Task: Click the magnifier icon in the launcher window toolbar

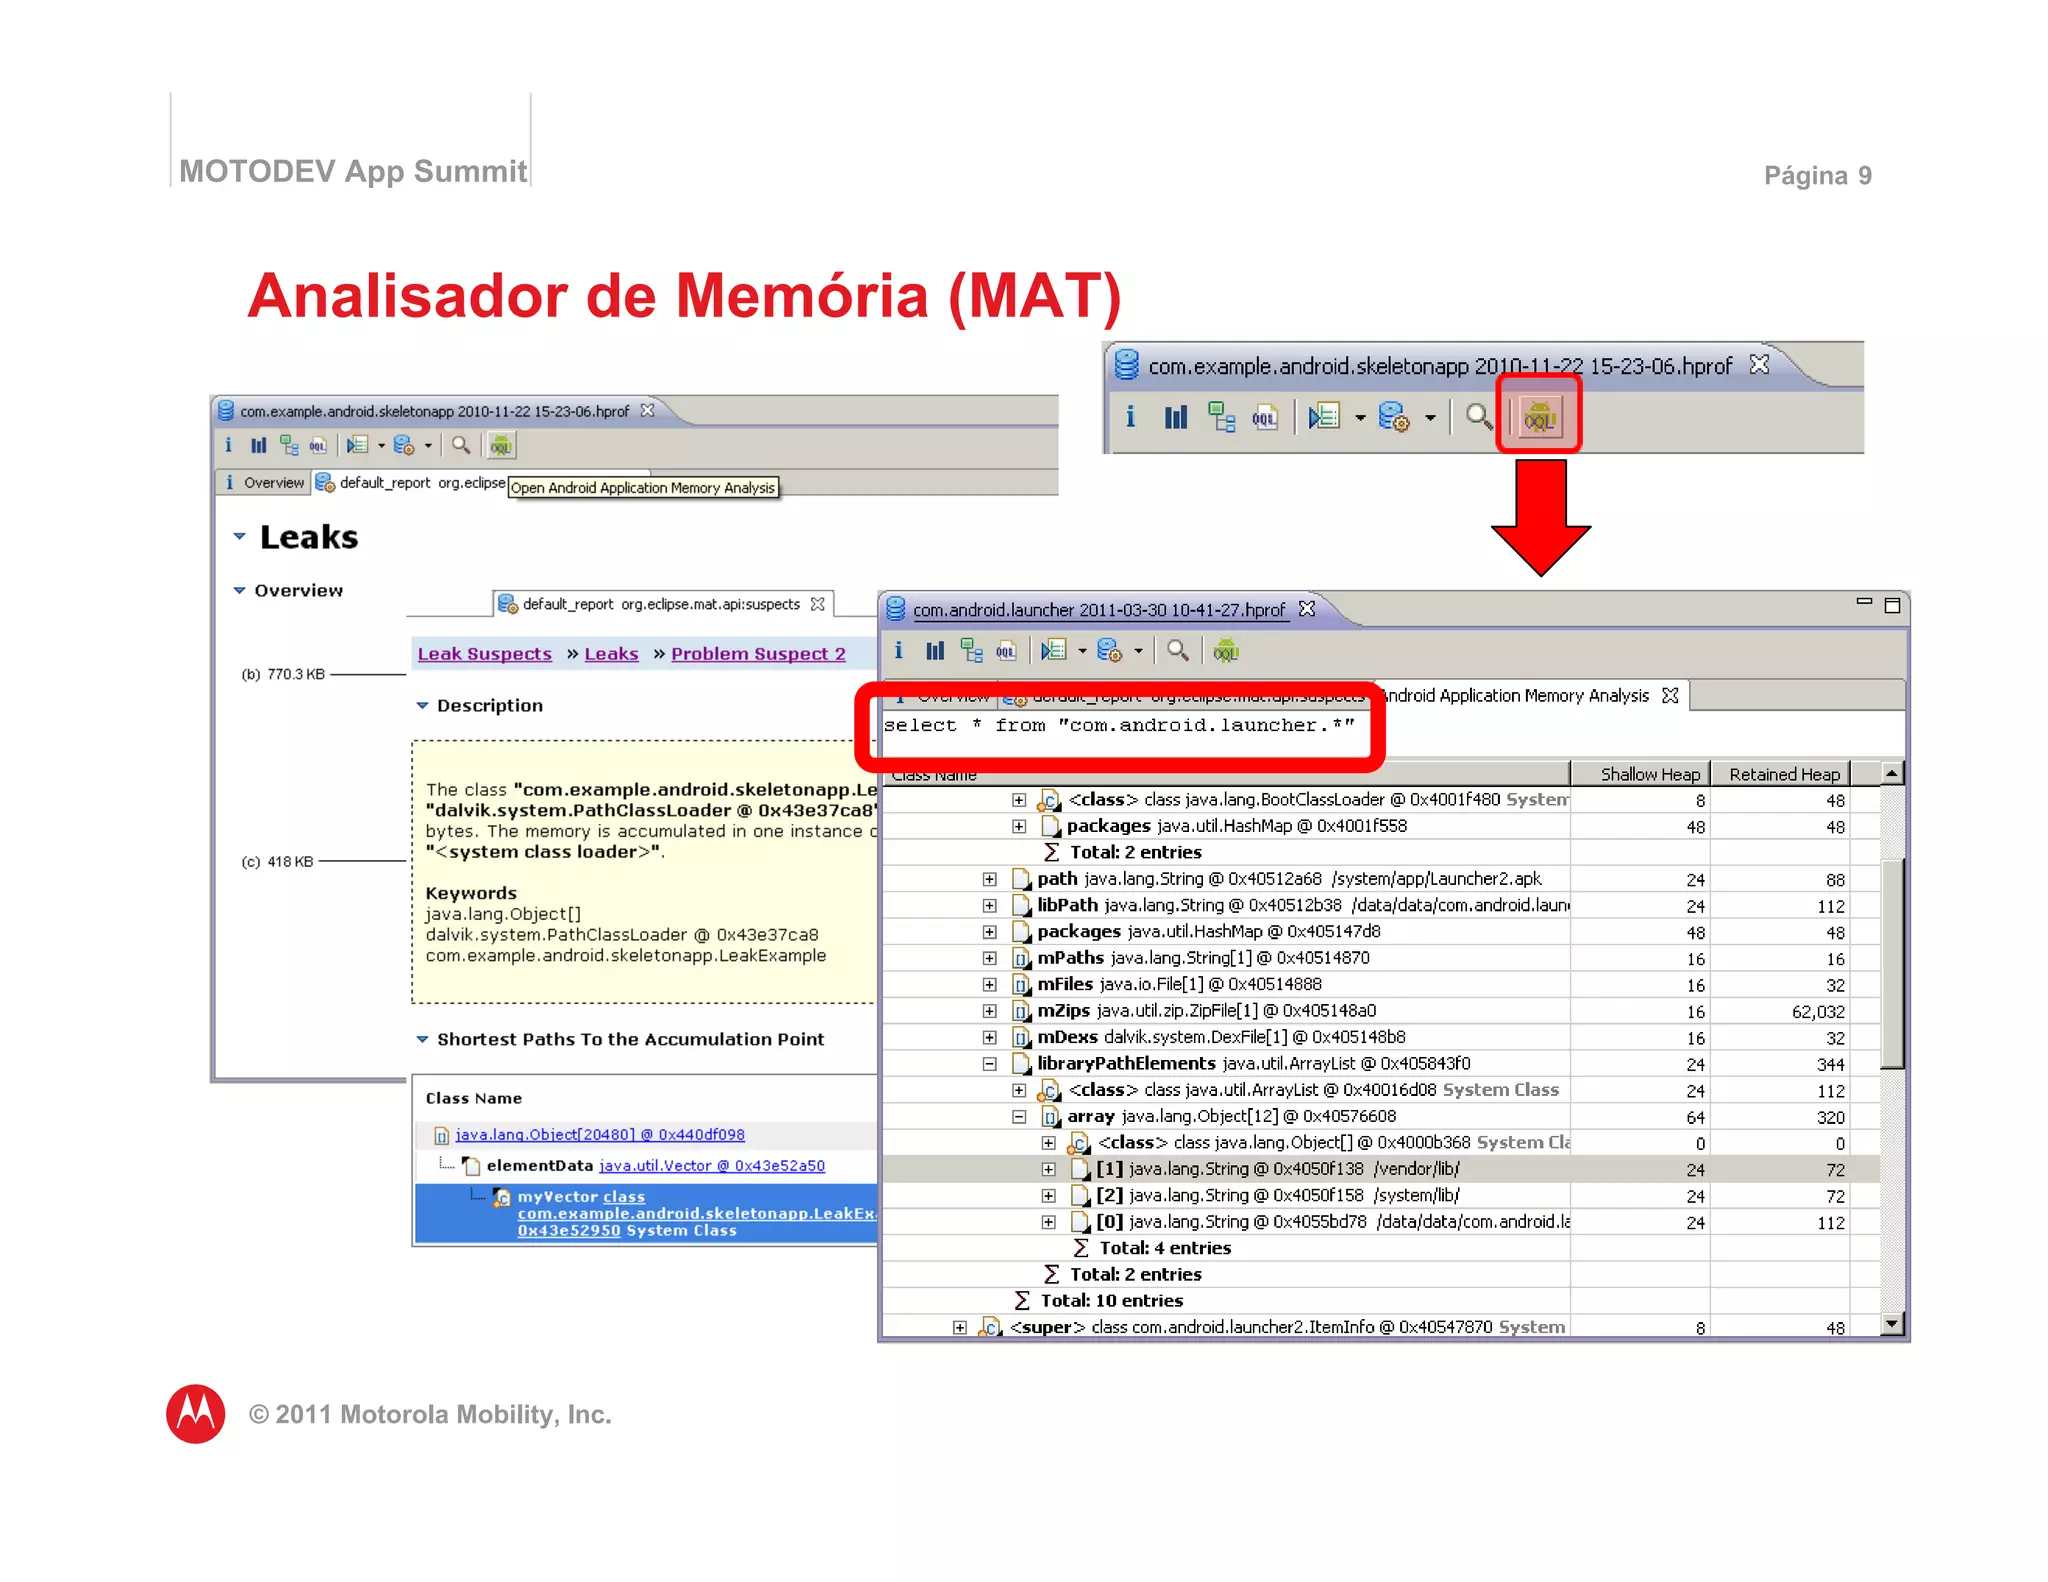Action: tap(1178, 651)
